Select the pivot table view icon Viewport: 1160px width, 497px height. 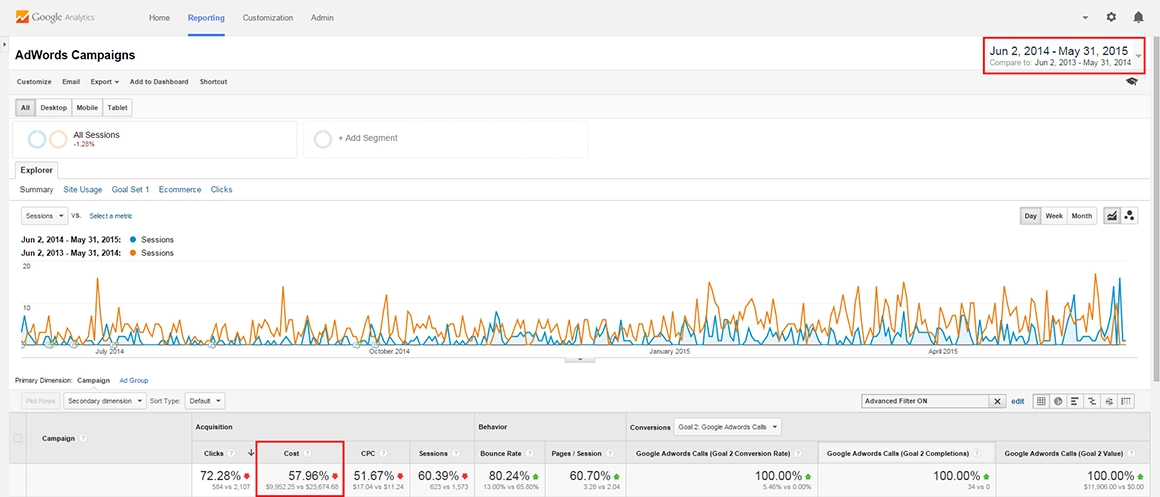click(1127, 401)
